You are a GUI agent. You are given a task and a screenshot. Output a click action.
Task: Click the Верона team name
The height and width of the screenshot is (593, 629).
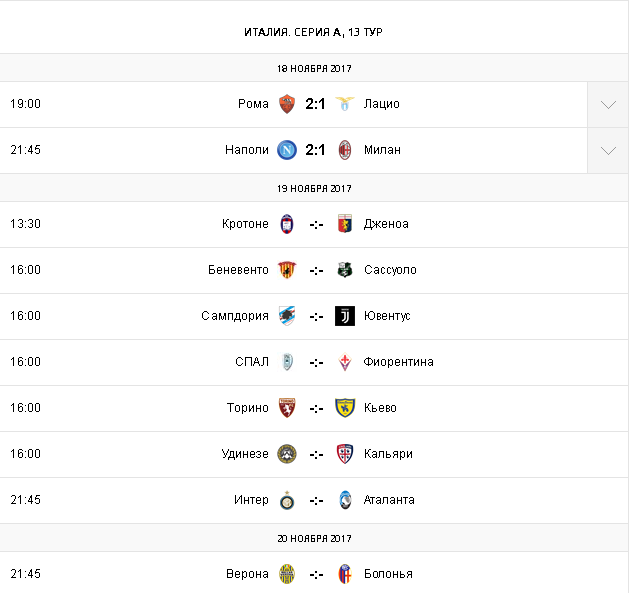(x=247, y=574)
